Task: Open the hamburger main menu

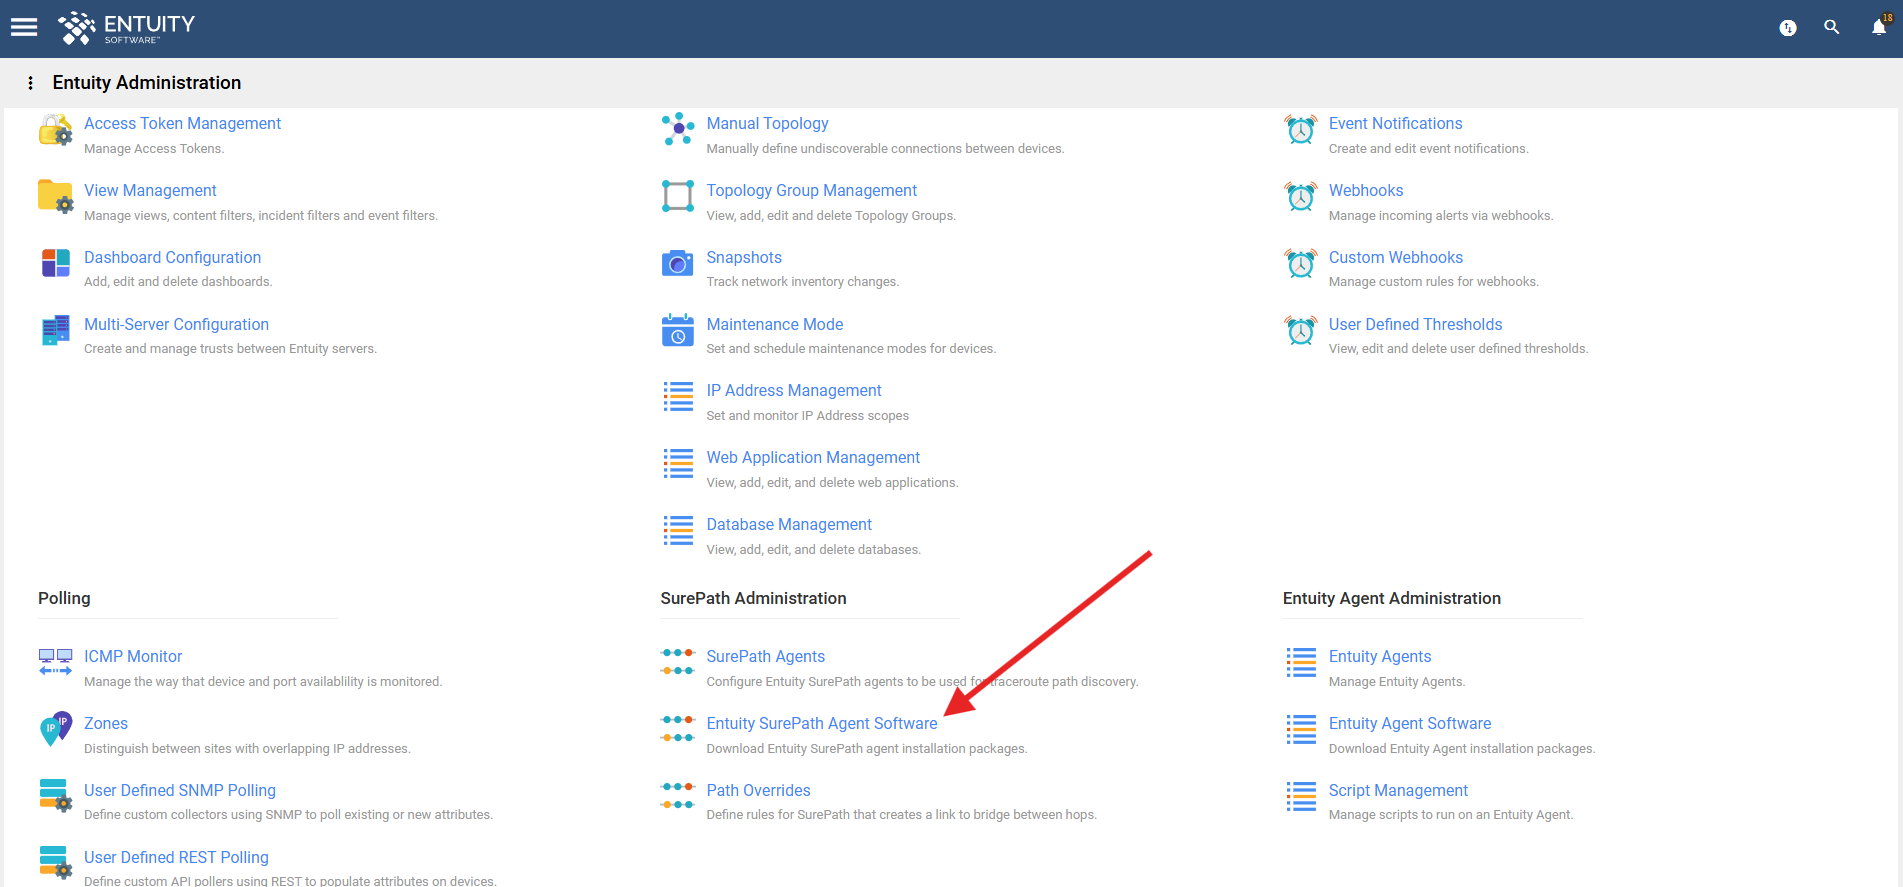Action: point(24,27)
